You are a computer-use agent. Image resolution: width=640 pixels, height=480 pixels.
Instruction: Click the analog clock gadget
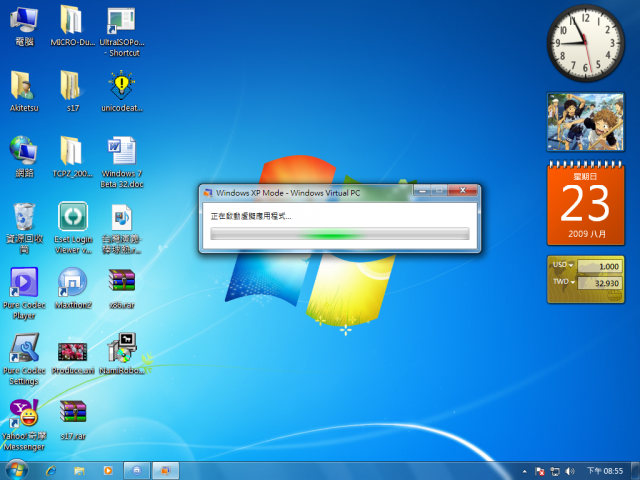(585, 43)
